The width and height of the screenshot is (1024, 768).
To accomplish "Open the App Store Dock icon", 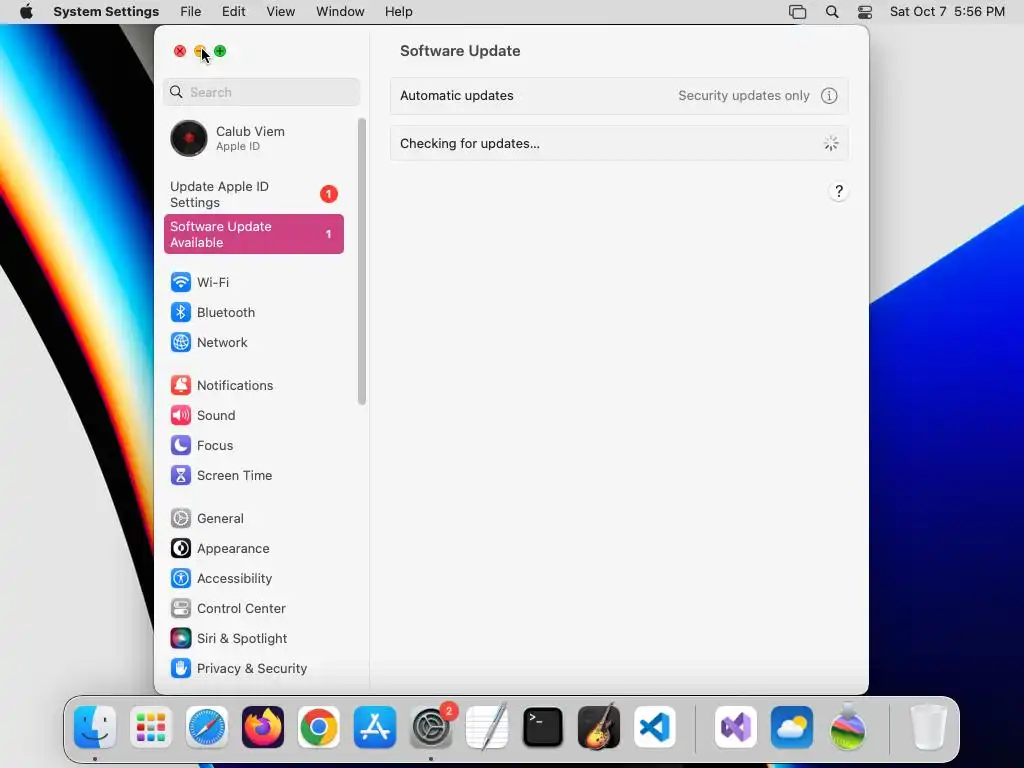I will tap(375, 727).
